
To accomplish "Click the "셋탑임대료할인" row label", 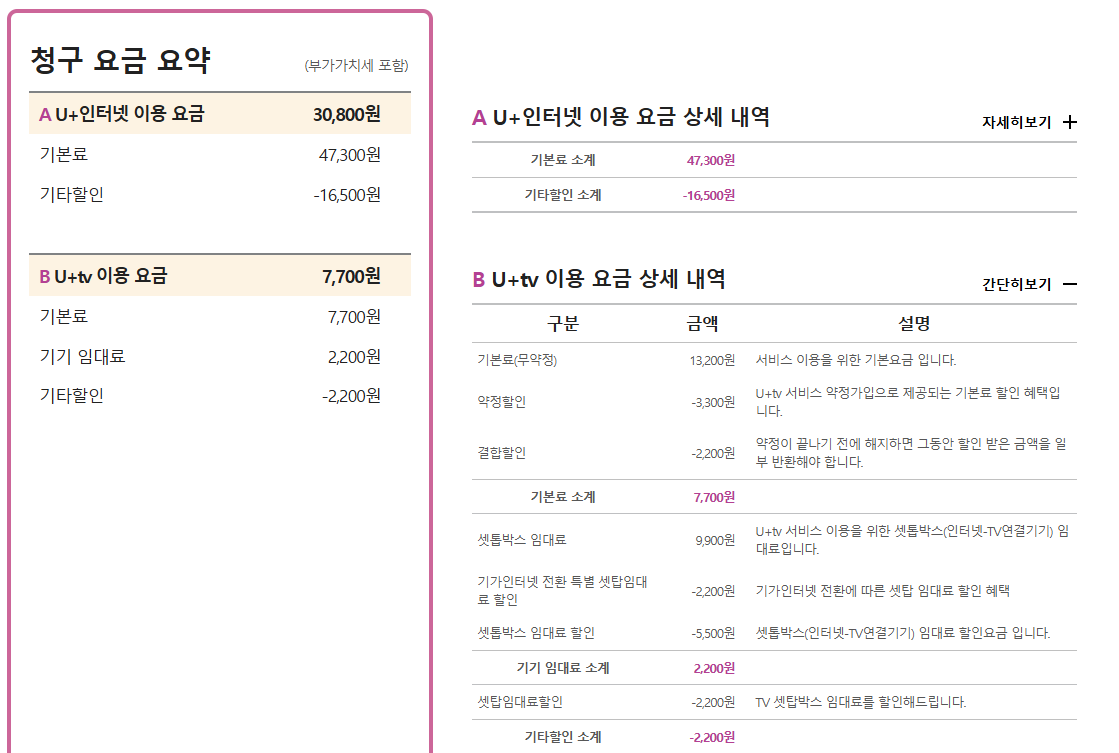I will coord(520,702).
